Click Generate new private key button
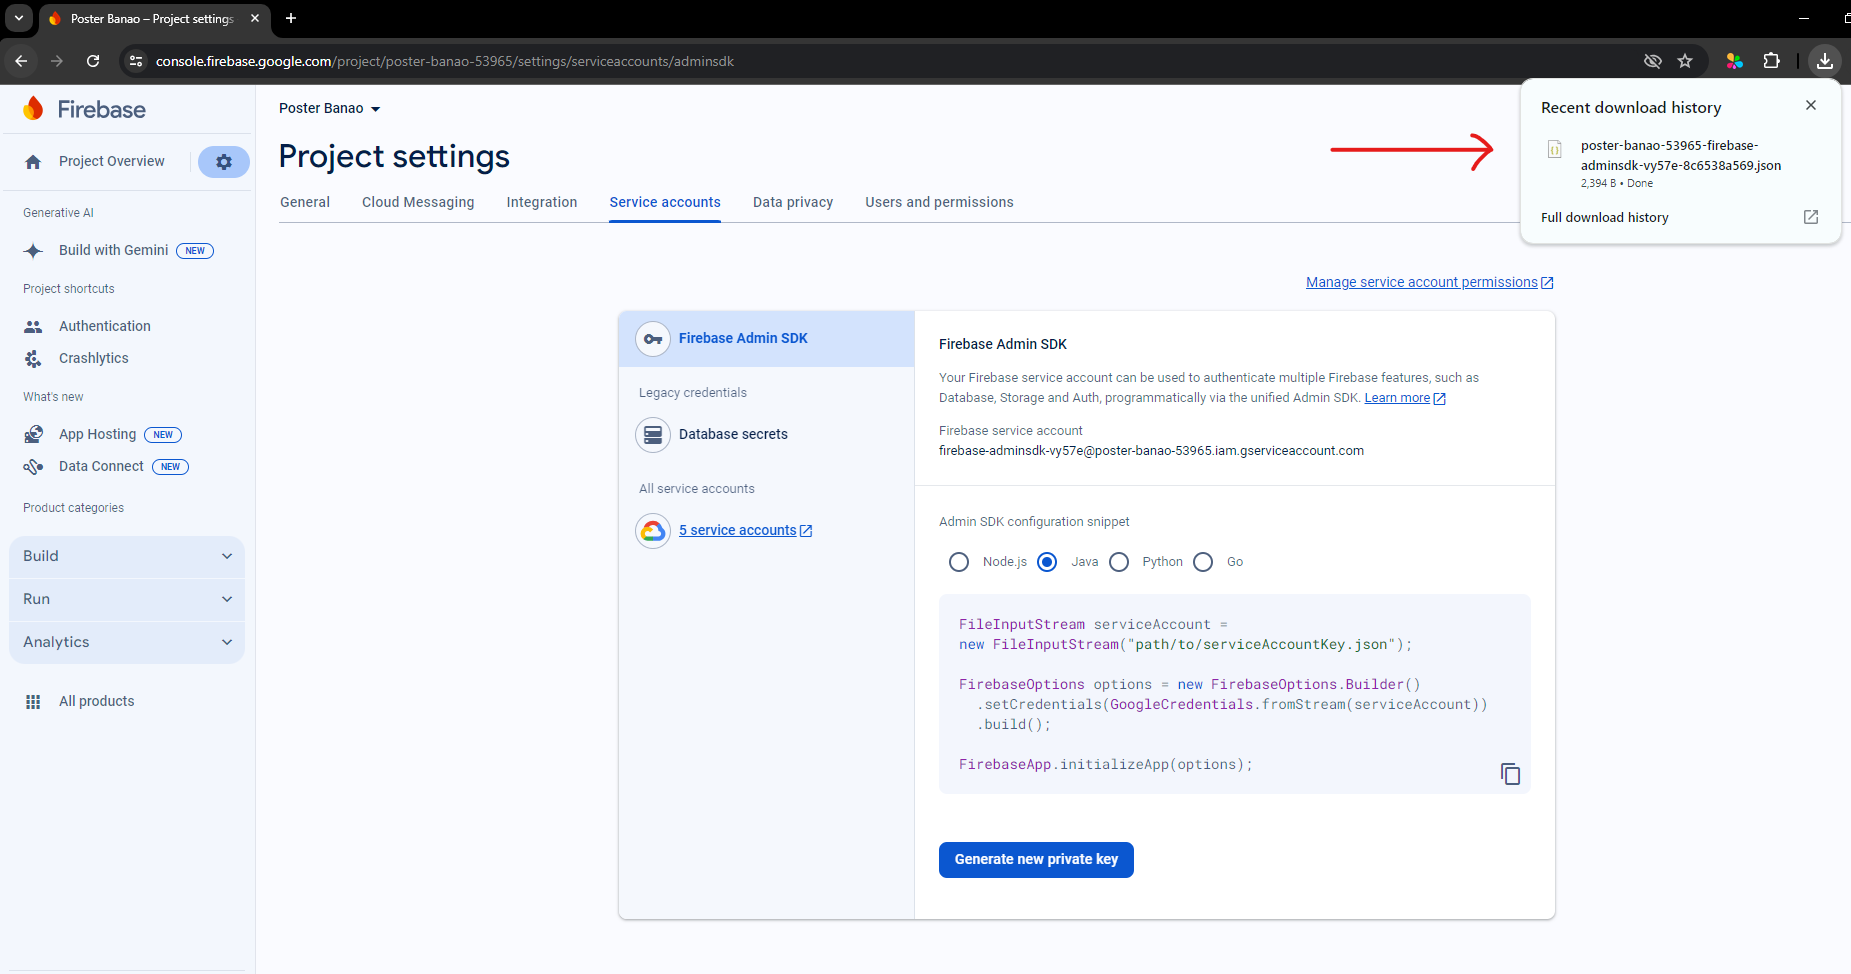The width and height of the screenshot is (1851, 974). [x=1036, y=860]
